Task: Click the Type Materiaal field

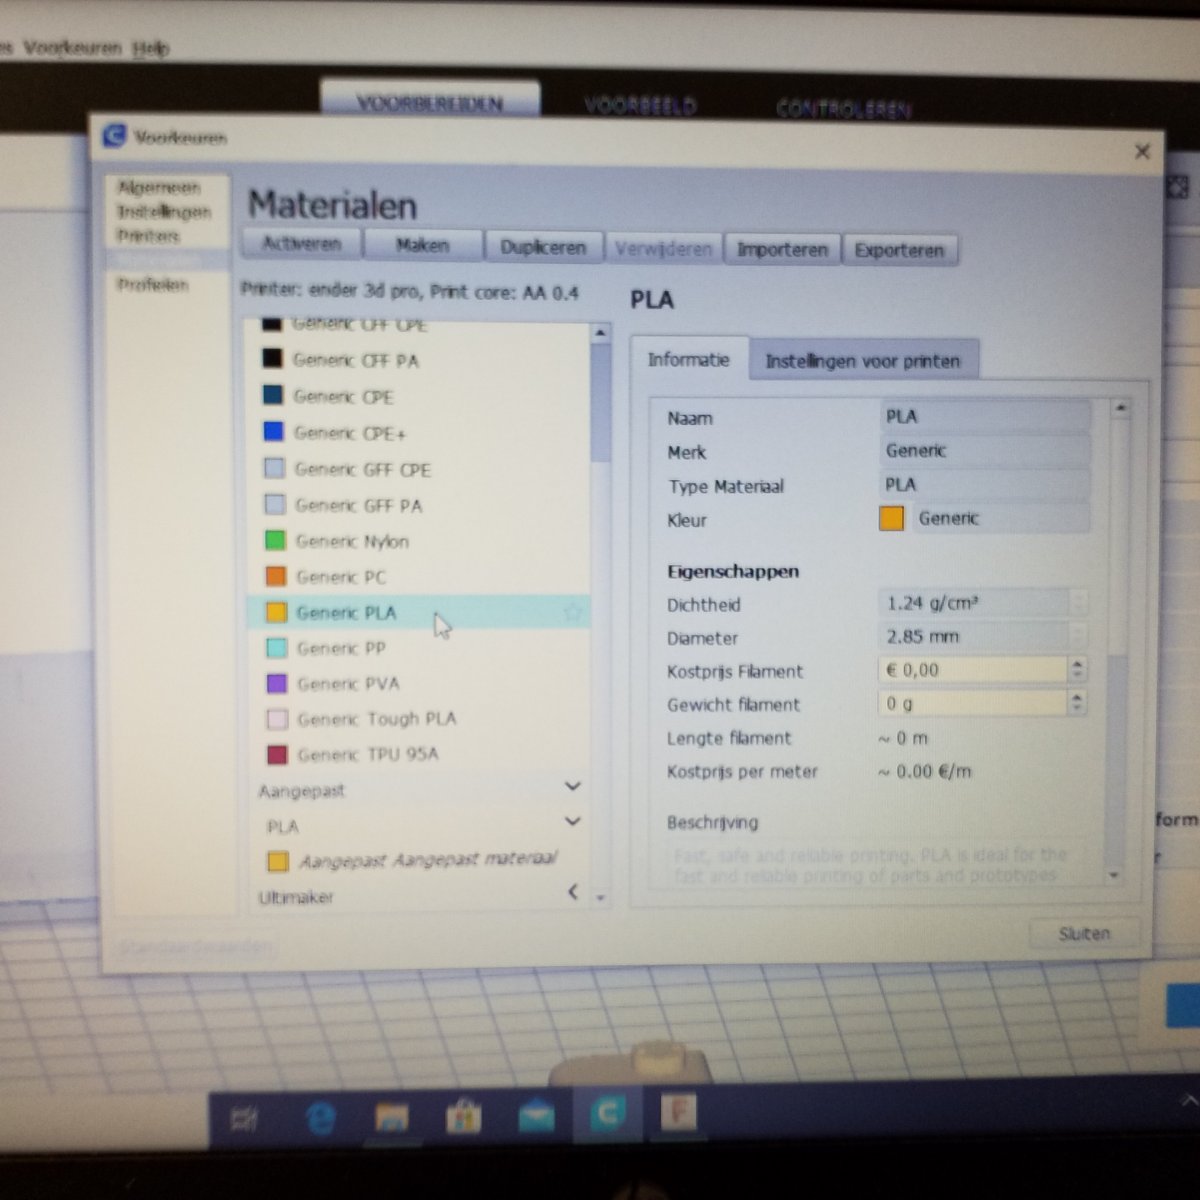Action: 985,485
